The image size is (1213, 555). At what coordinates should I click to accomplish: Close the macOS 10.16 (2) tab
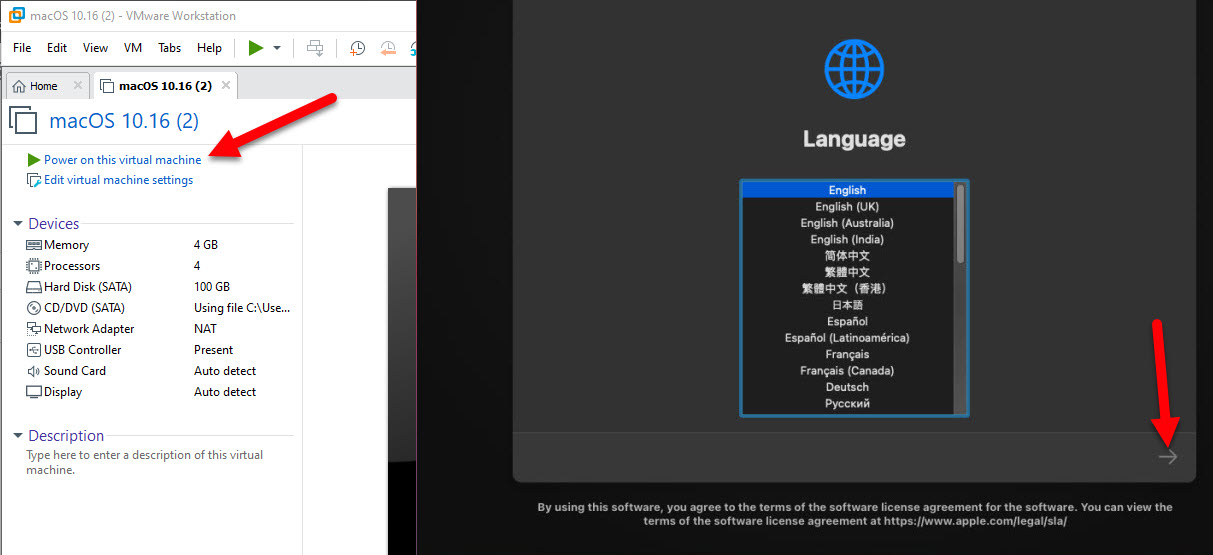[226, 86]
